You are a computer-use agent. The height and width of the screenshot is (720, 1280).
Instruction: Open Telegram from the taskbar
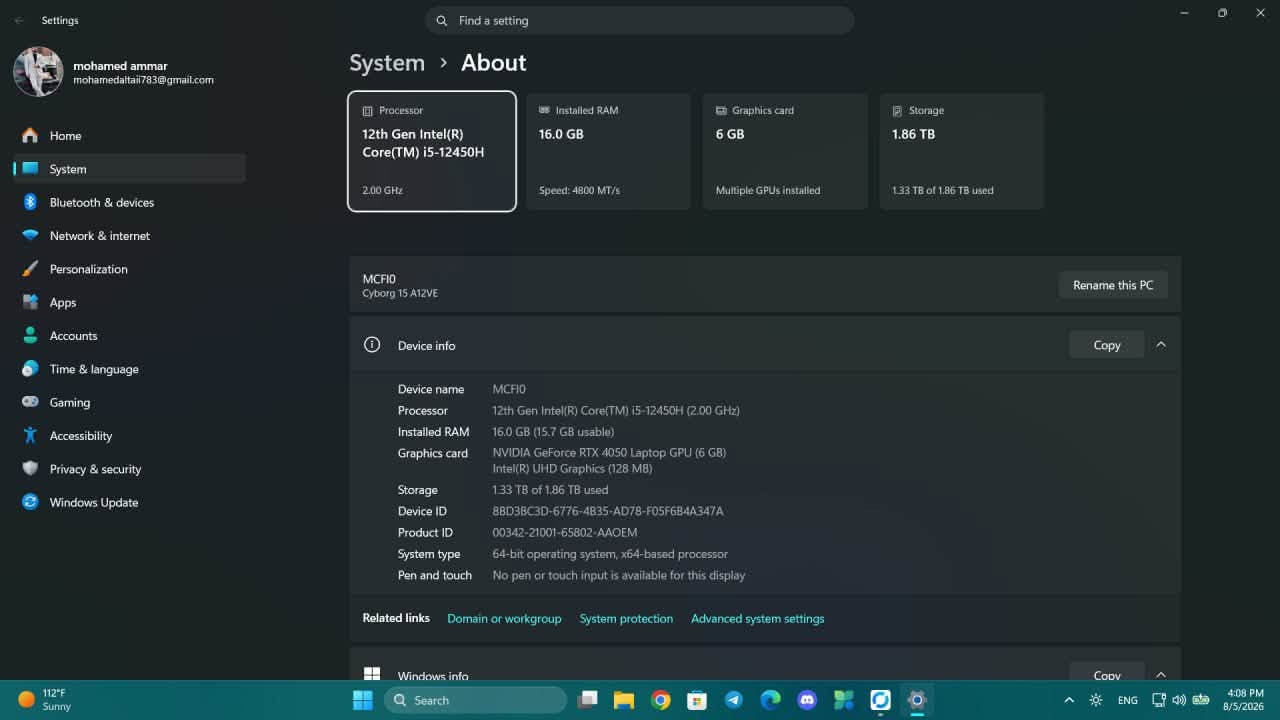tap(734, 700)
